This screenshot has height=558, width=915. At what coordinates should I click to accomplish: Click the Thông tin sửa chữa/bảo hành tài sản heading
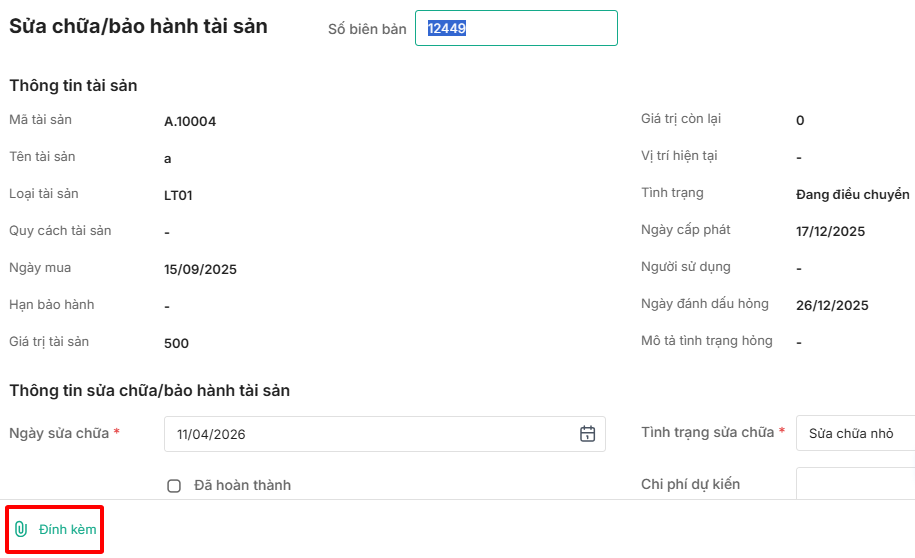(x=149, y=390)
